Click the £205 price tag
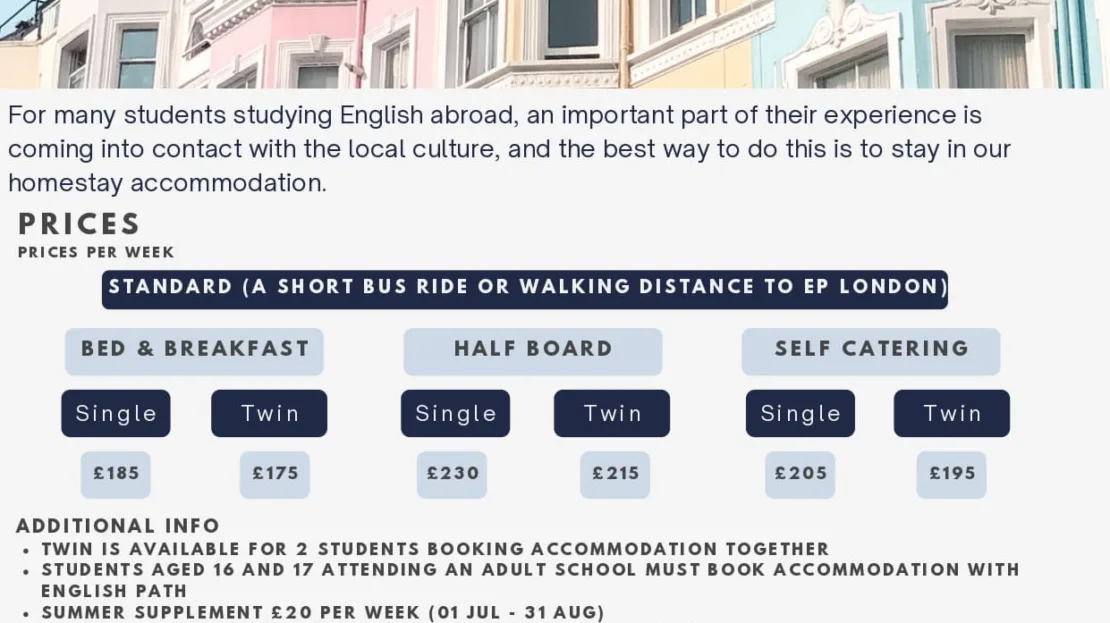The width and height of the screenshot is (1110, 623). pos(800,474)
